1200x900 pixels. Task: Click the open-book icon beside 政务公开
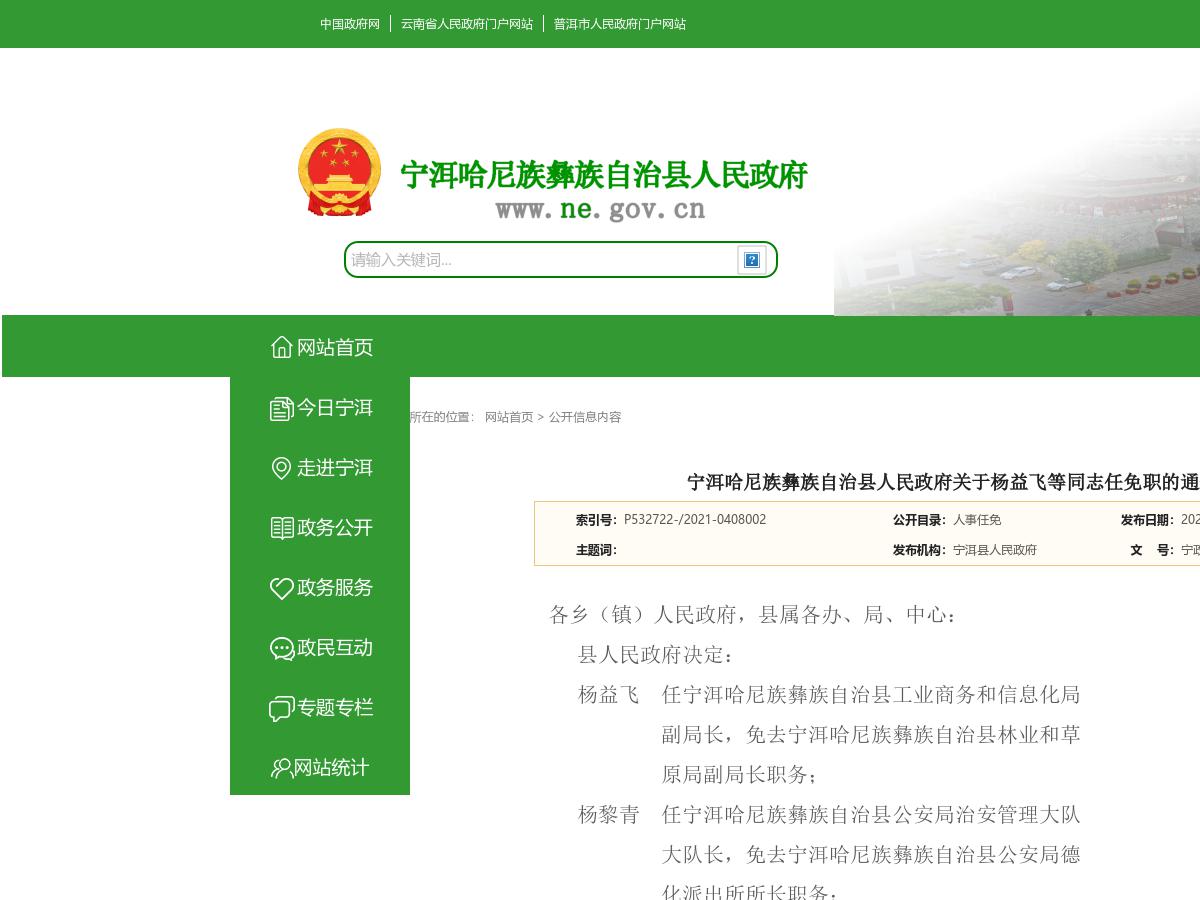coord(282,528)
